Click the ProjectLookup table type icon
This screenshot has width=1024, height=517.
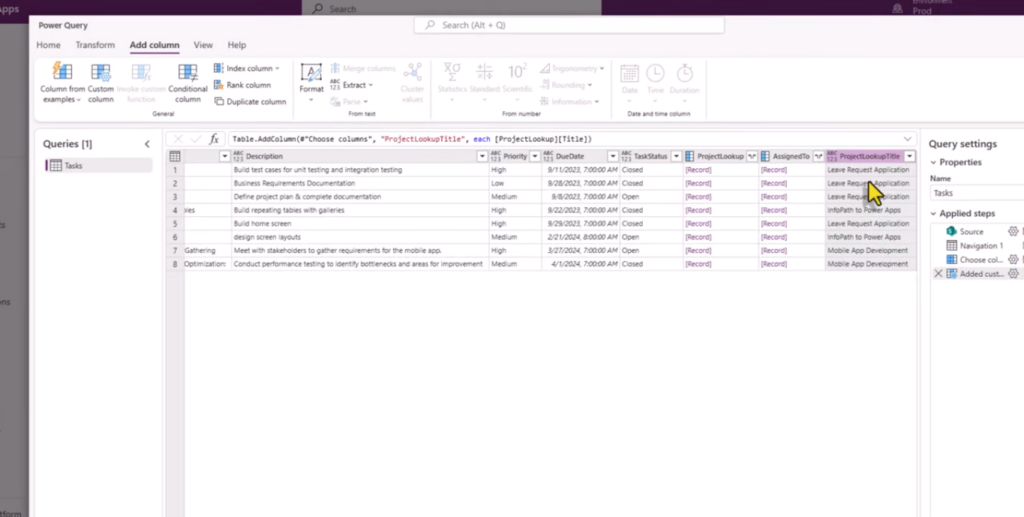tap(690, 156)
